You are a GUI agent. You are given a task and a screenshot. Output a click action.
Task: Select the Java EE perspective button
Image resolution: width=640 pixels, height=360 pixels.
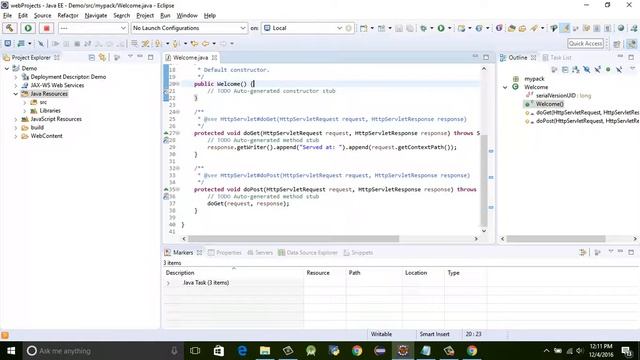coord(631,44)
